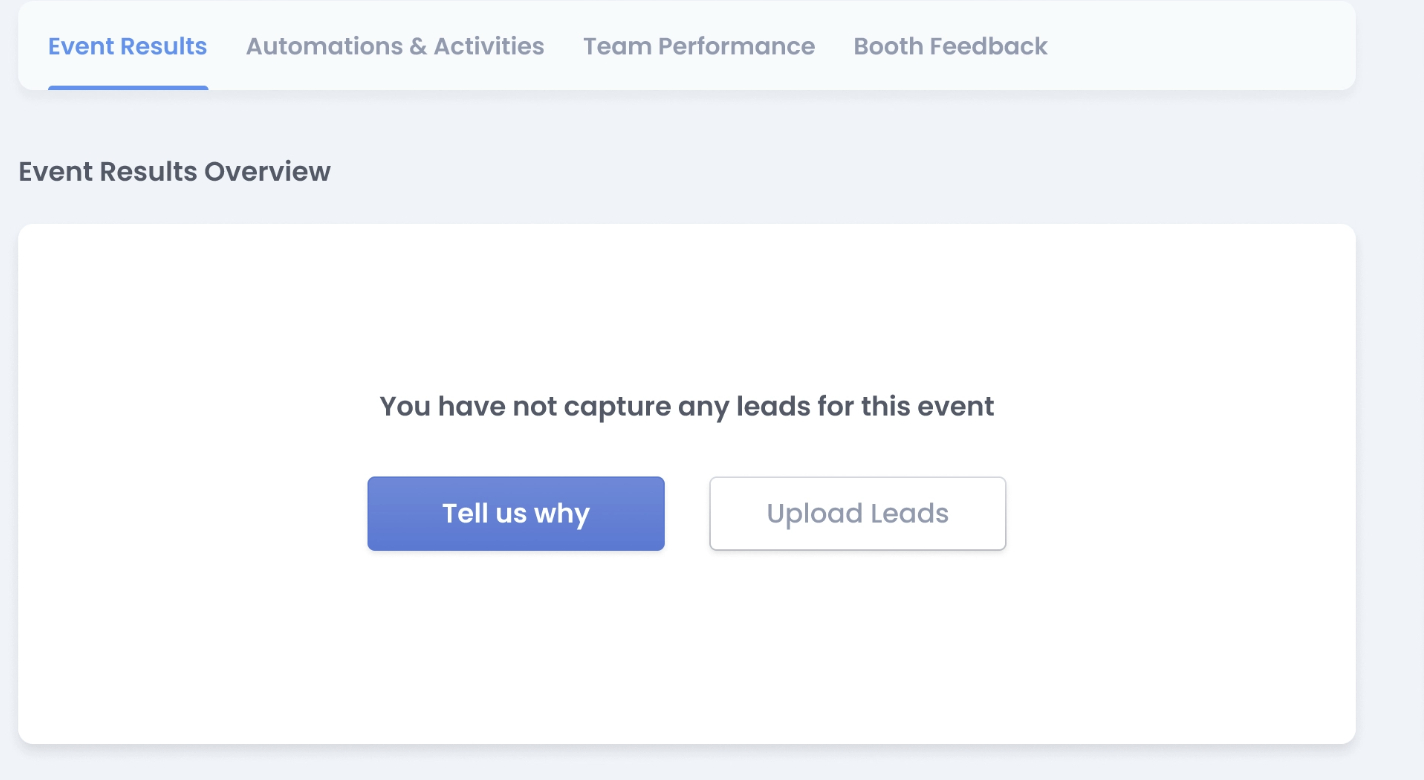View automations and activities for the event

395,46
